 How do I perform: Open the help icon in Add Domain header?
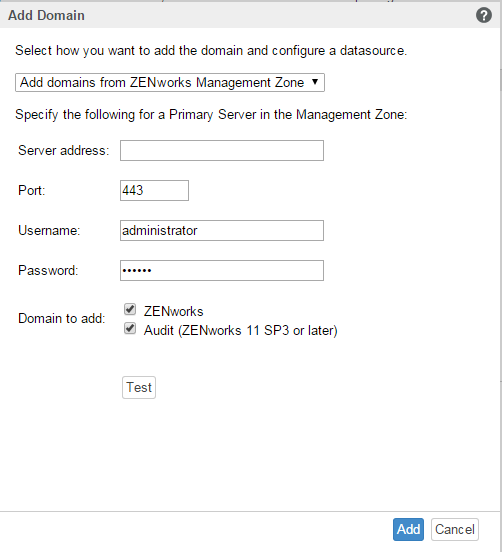point(484,15)
